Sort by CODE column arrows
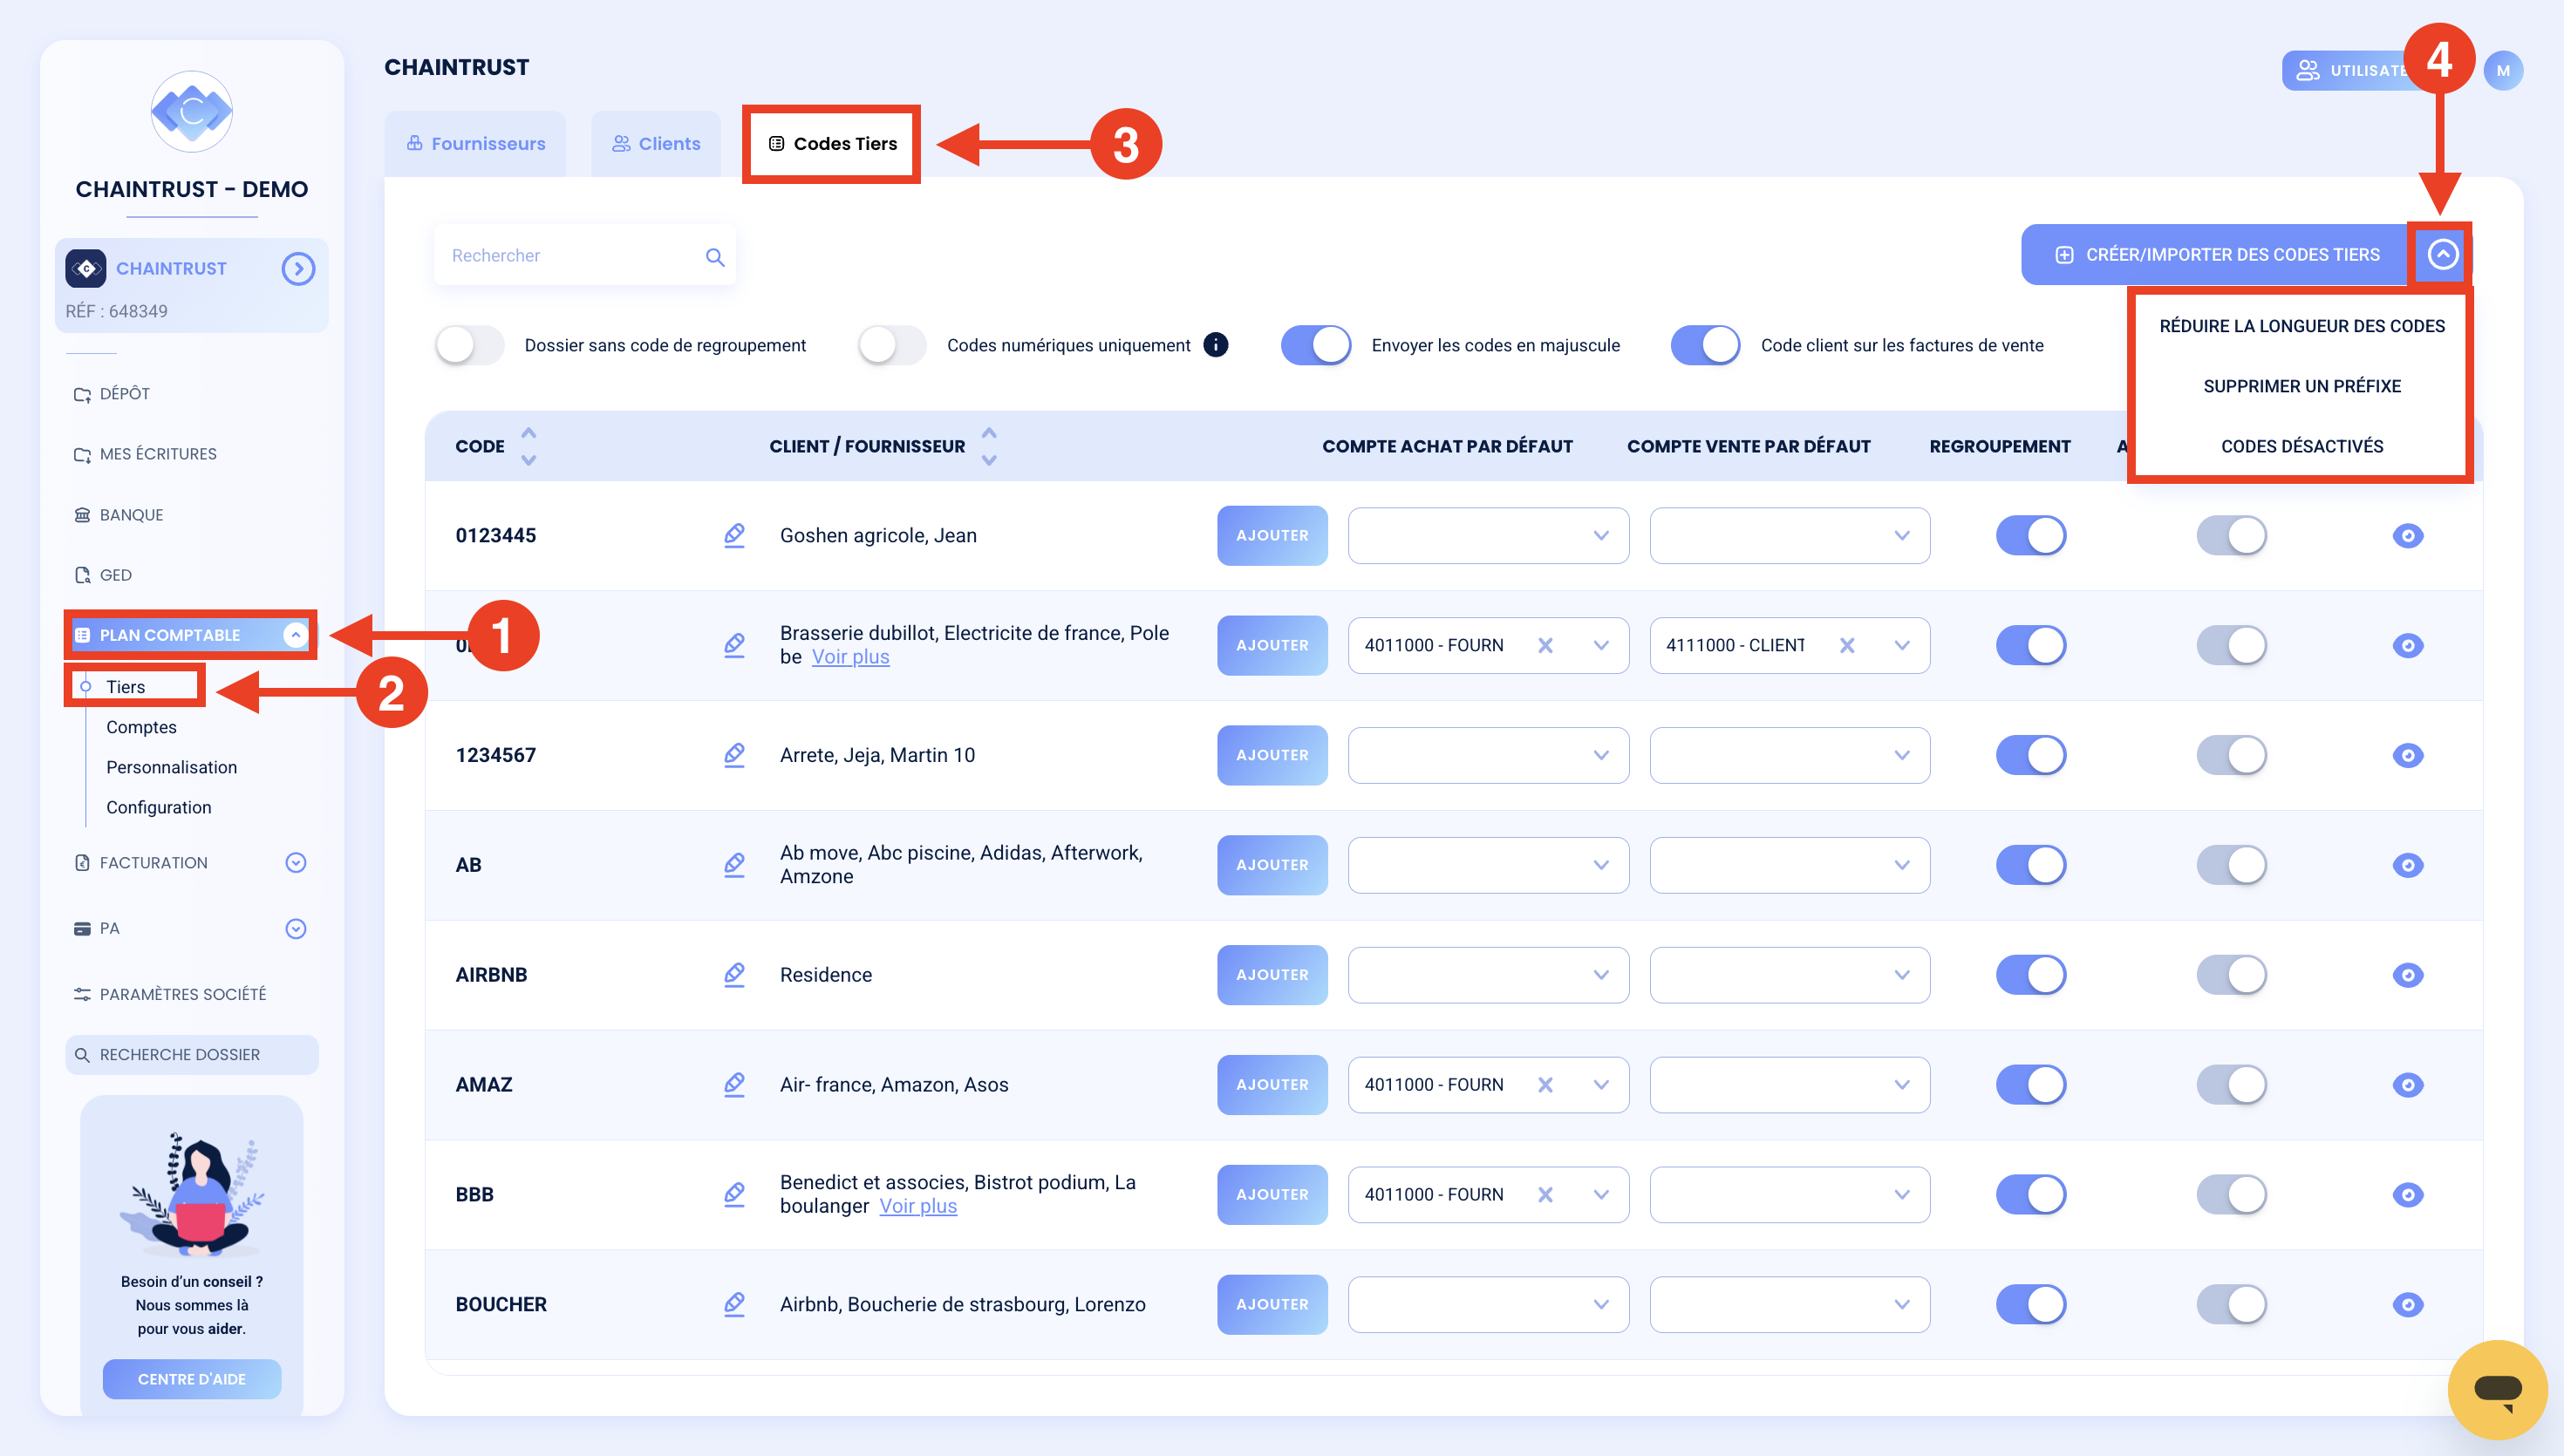Image resolution: width=2564 pixels, height=1456 pixels. pyautogui.click(x=529, y=446)
